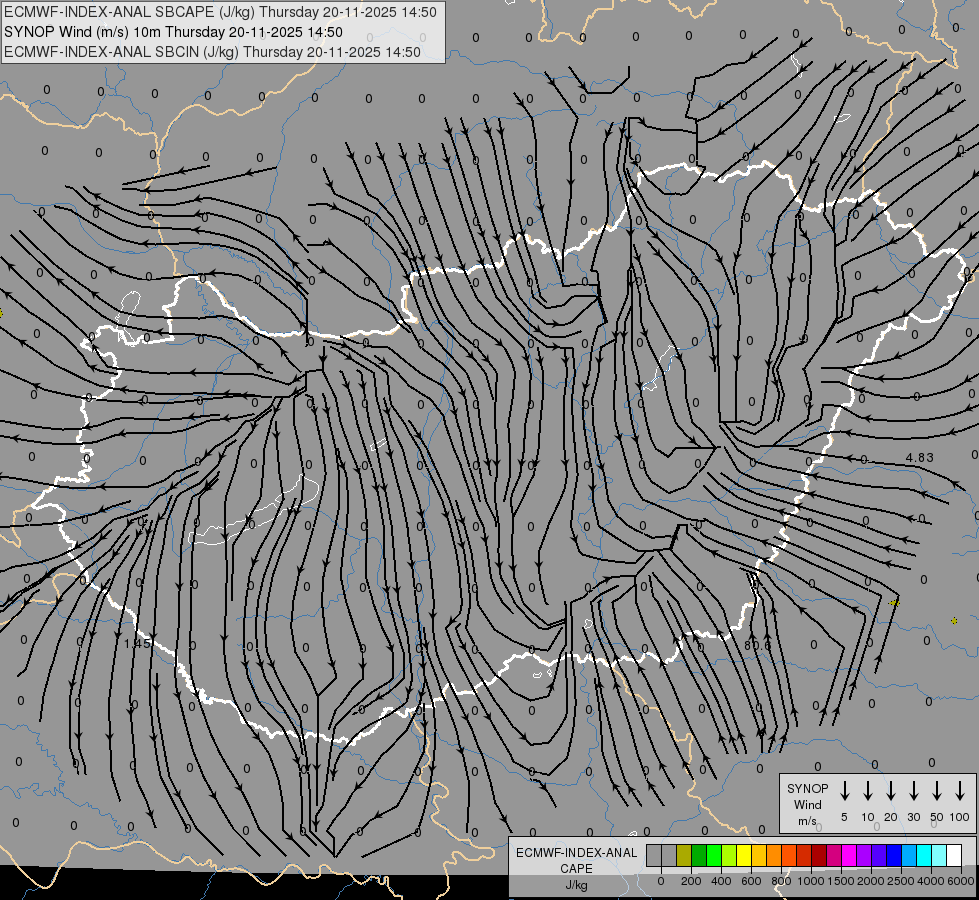The width and height of the screenshot is (979, 900).
Task: Click the 20 m/s wind arrow in legend
Action: click(x=891, y=790)
